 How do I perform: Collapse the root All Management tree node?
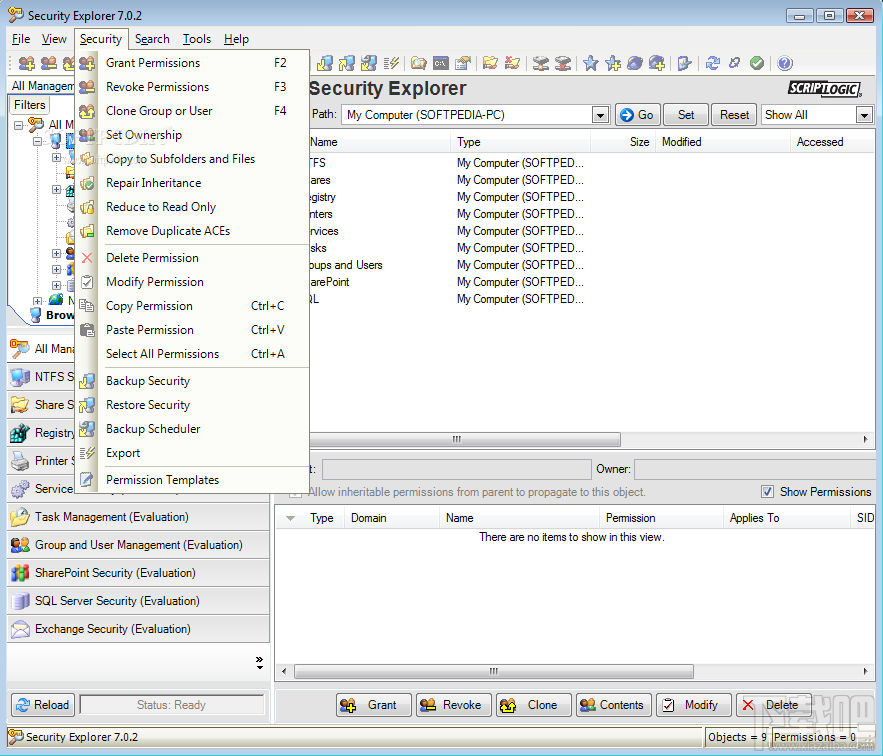(19, 125)
